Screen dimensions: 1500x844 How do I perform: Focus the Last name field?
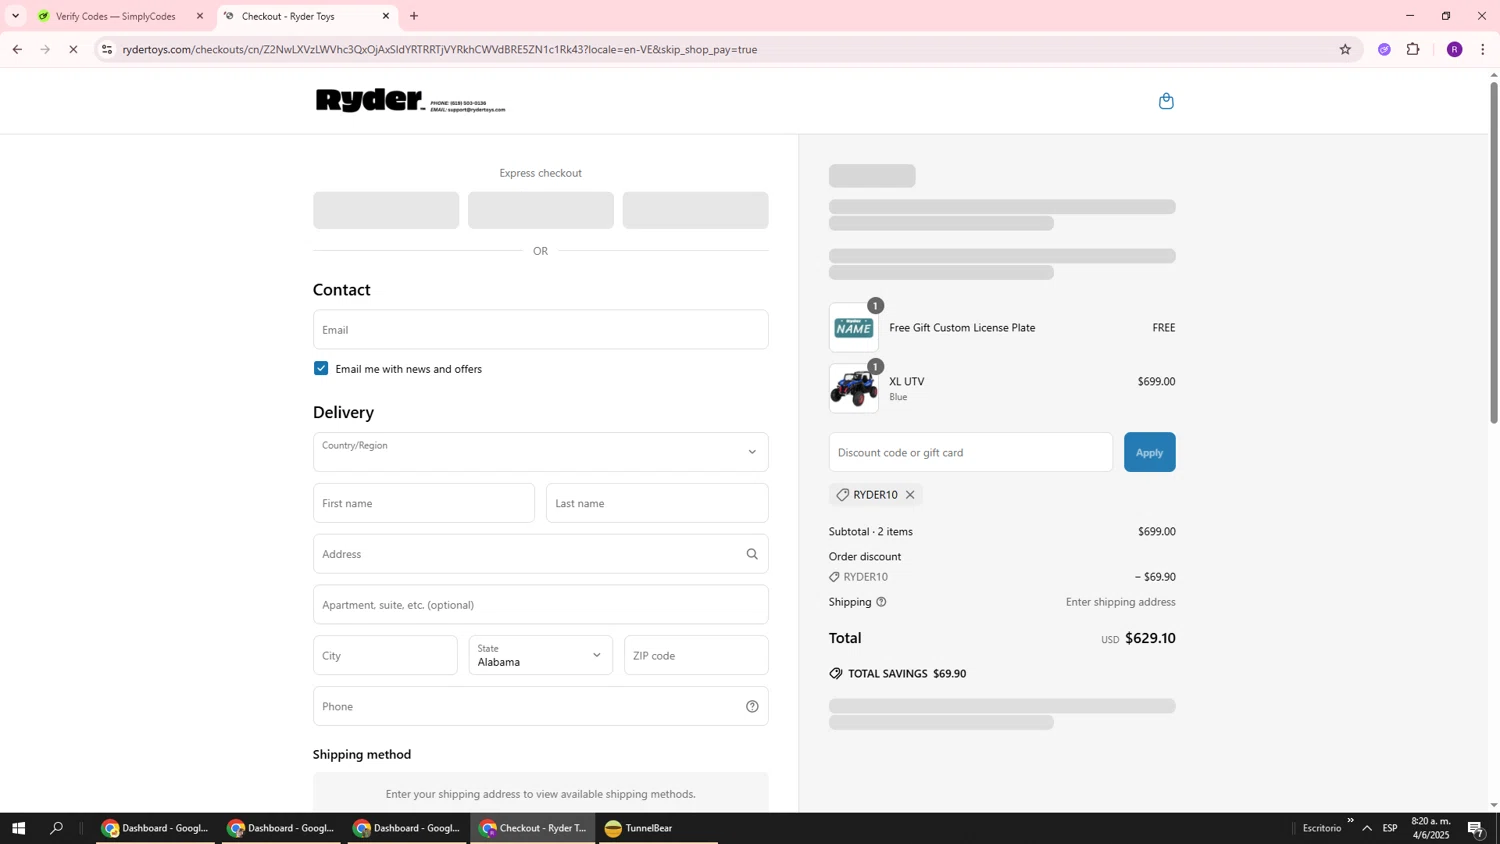657,503
